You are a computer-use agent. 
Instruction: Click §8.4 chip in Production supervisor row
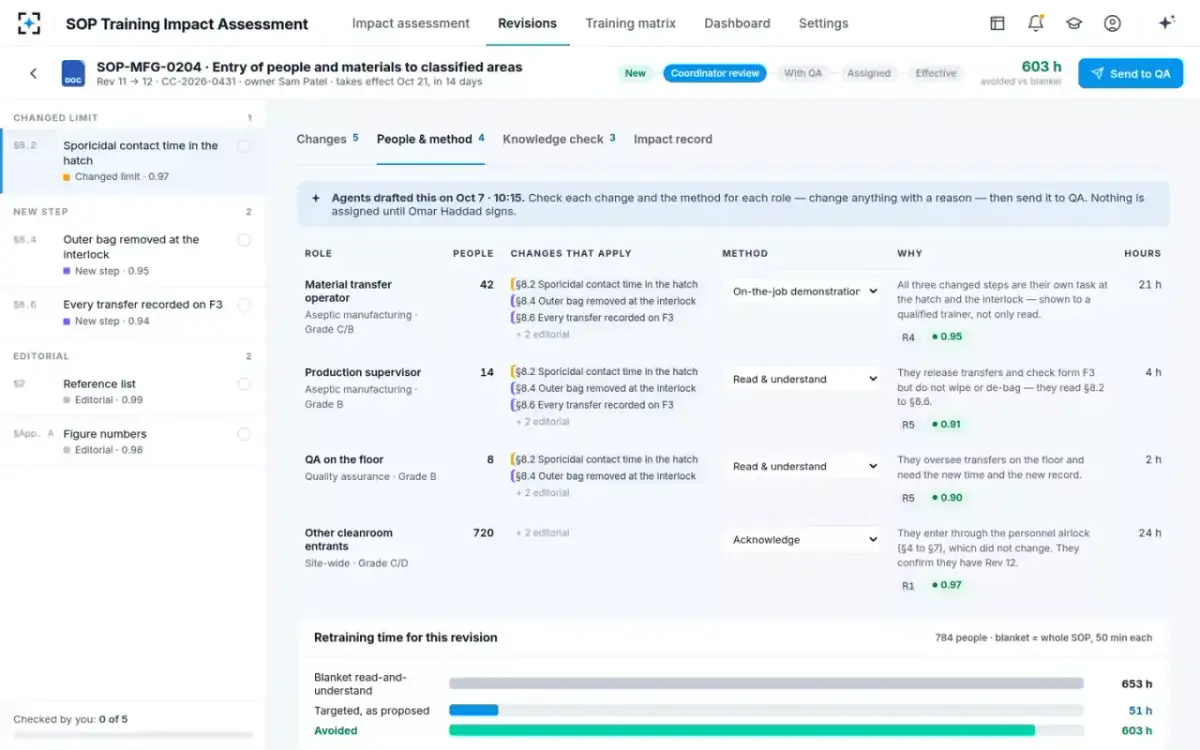tap(604, 388)
